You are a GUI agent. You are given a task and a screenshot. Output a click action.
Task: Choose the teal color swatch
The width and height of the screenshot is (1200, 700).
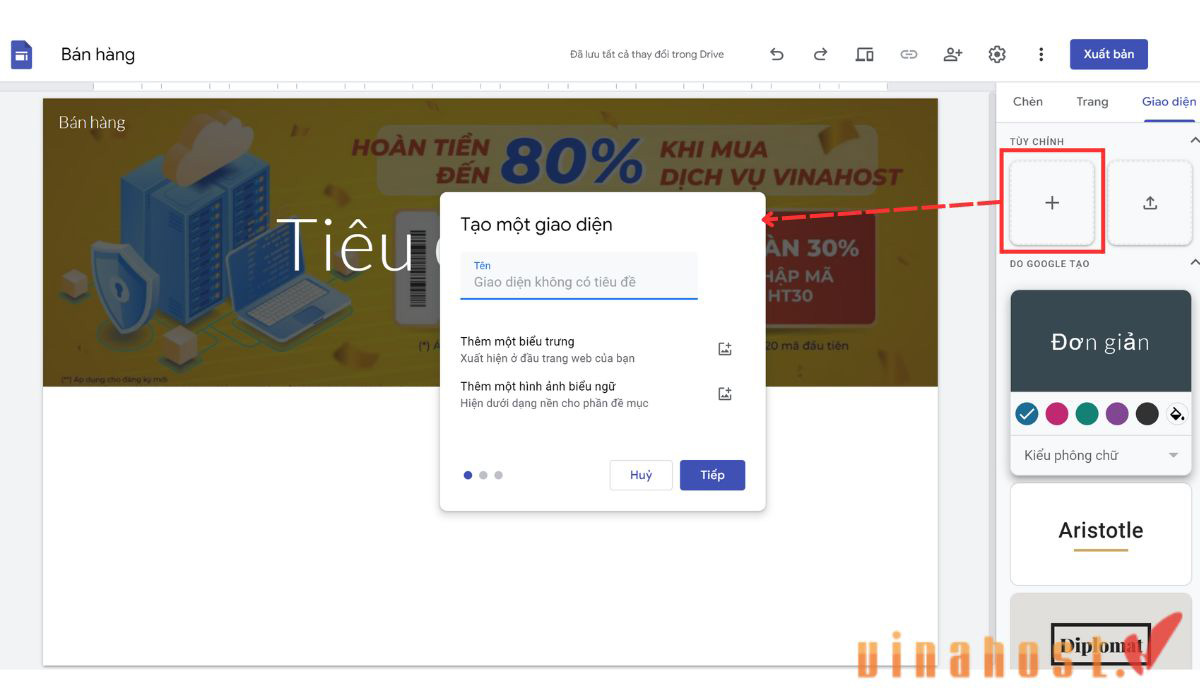tap(1087, 414)
